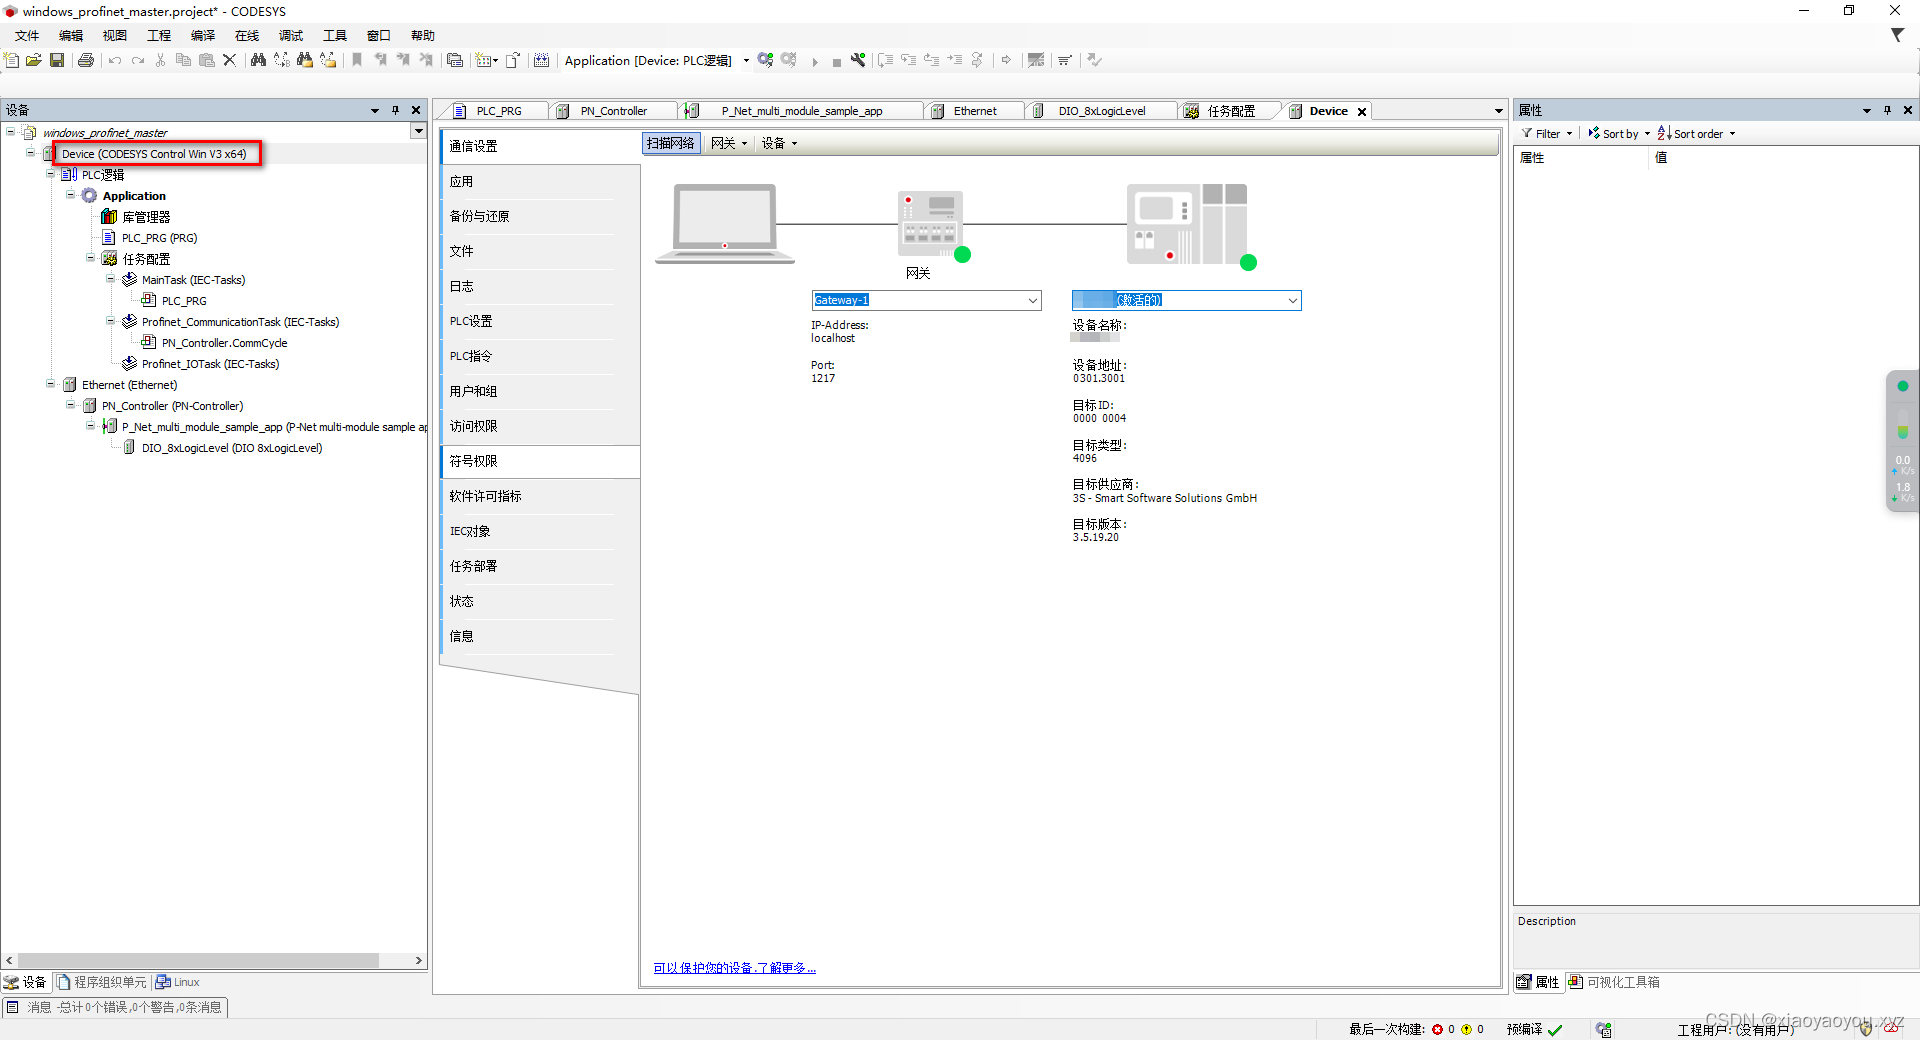Image resolution: width=1920 pixels, height=1040 pixels.
Task: Click the Redo arrow icon
Action: point(138,60)
